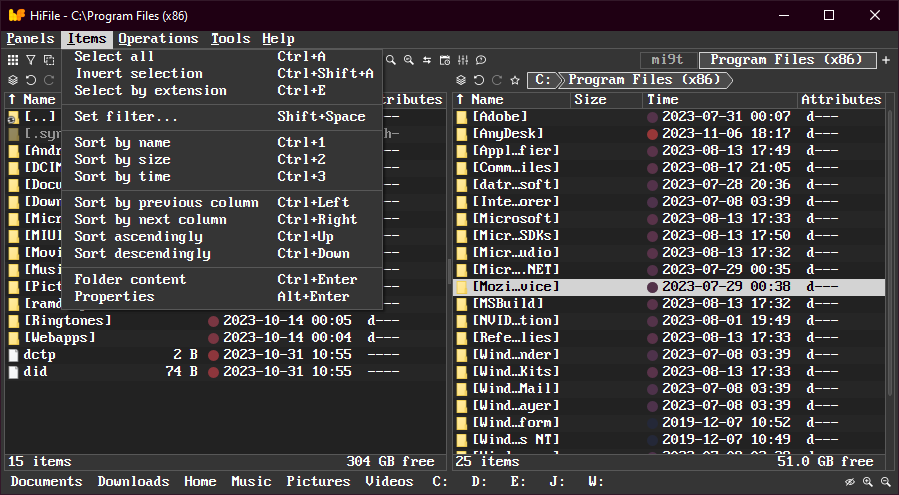Image resolution: width=899 pixels, height=495 pixels.
Task: Go to Downloads shortcut in bottom bar
Action: pos(133,482)
